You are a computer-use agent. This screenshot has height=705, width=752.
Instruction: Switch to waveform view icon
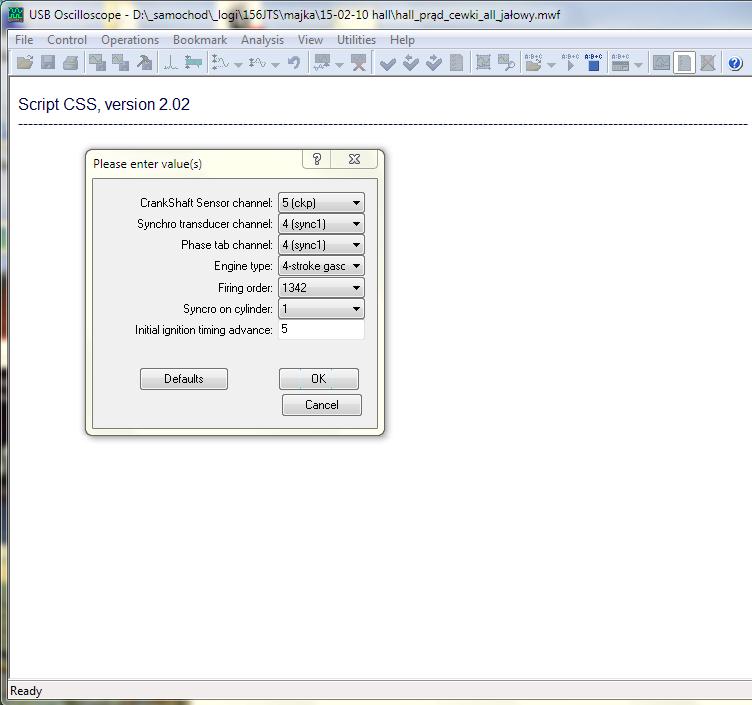[661, 63]
